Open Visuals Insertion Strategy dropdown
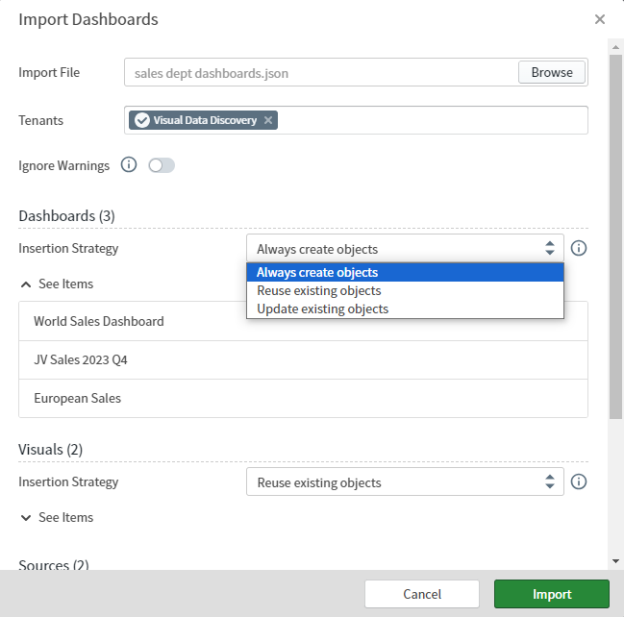Screen dimensions: 624x617 [404, 482]
